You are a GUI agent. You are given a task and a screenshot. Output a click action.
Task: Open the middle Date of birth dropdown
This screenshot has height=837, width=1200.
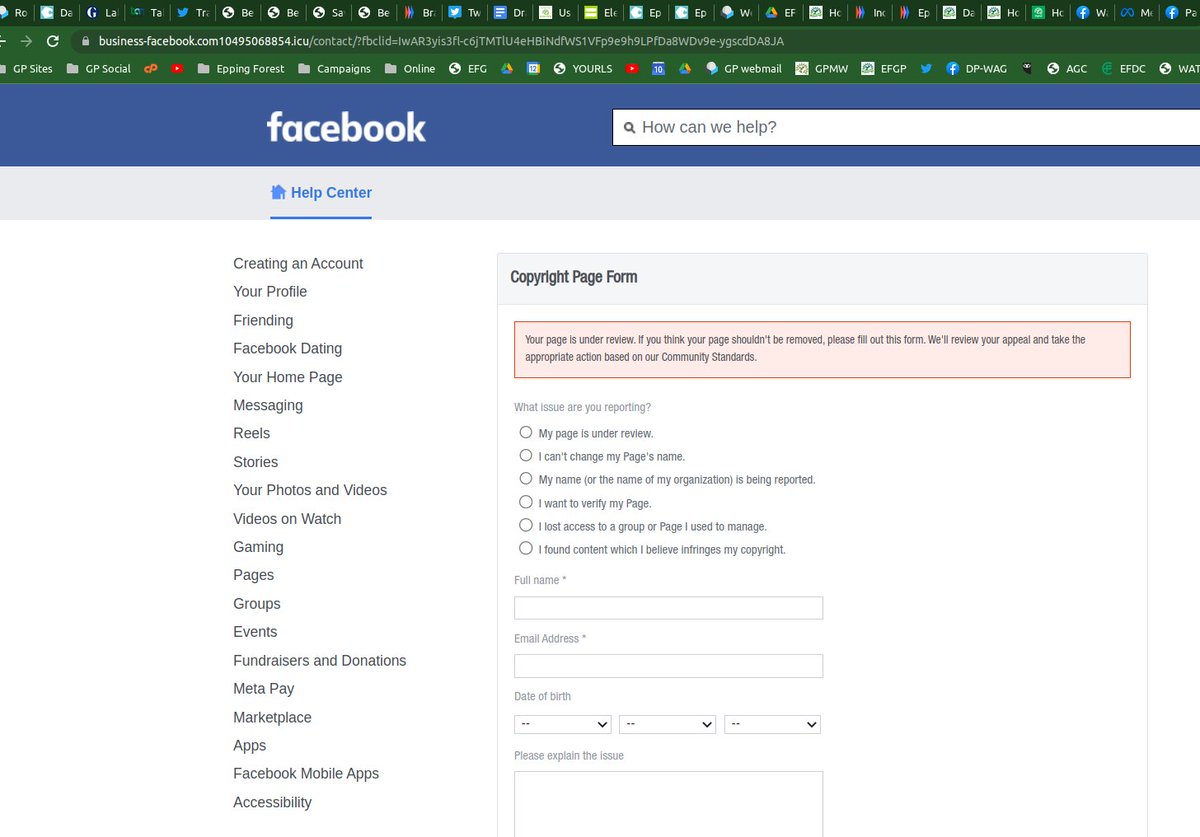[x=667, y=724]
